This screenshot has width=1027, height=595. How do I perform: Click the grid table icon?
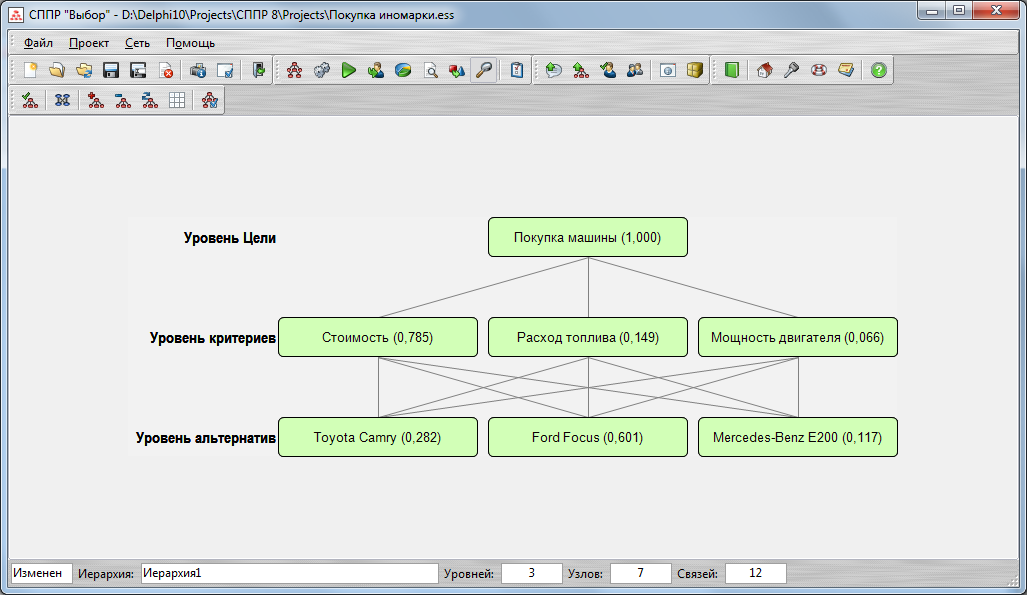point(176,100)
